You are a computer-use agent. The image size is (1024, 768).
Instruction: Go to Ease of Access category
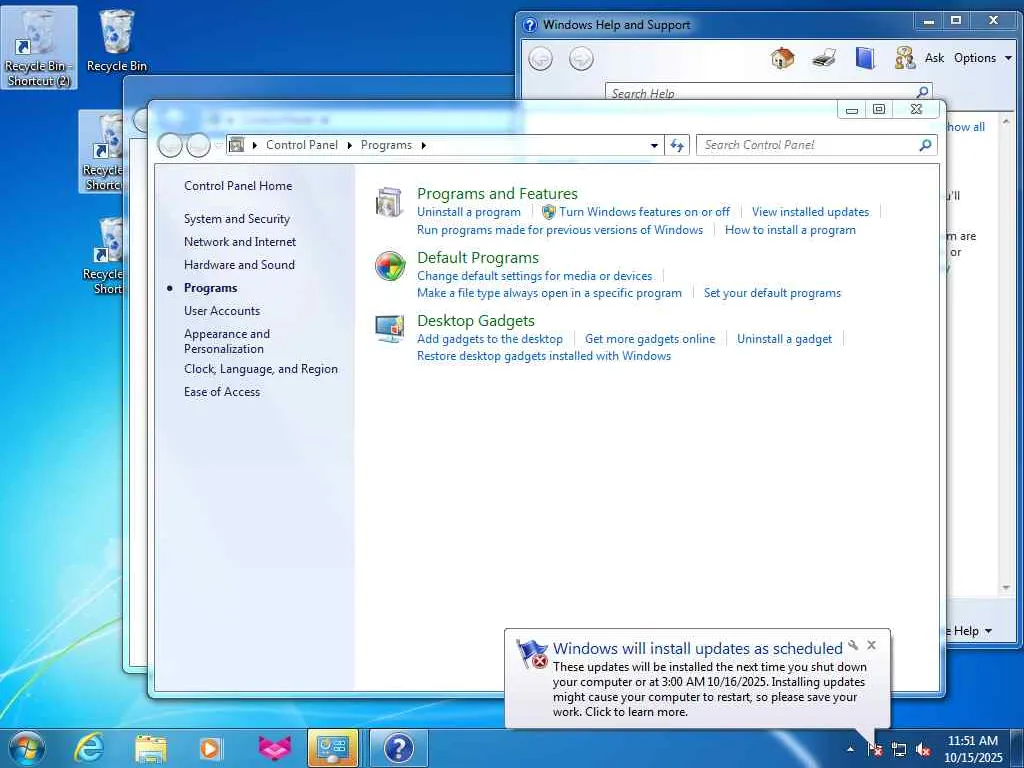click(221, 392)
